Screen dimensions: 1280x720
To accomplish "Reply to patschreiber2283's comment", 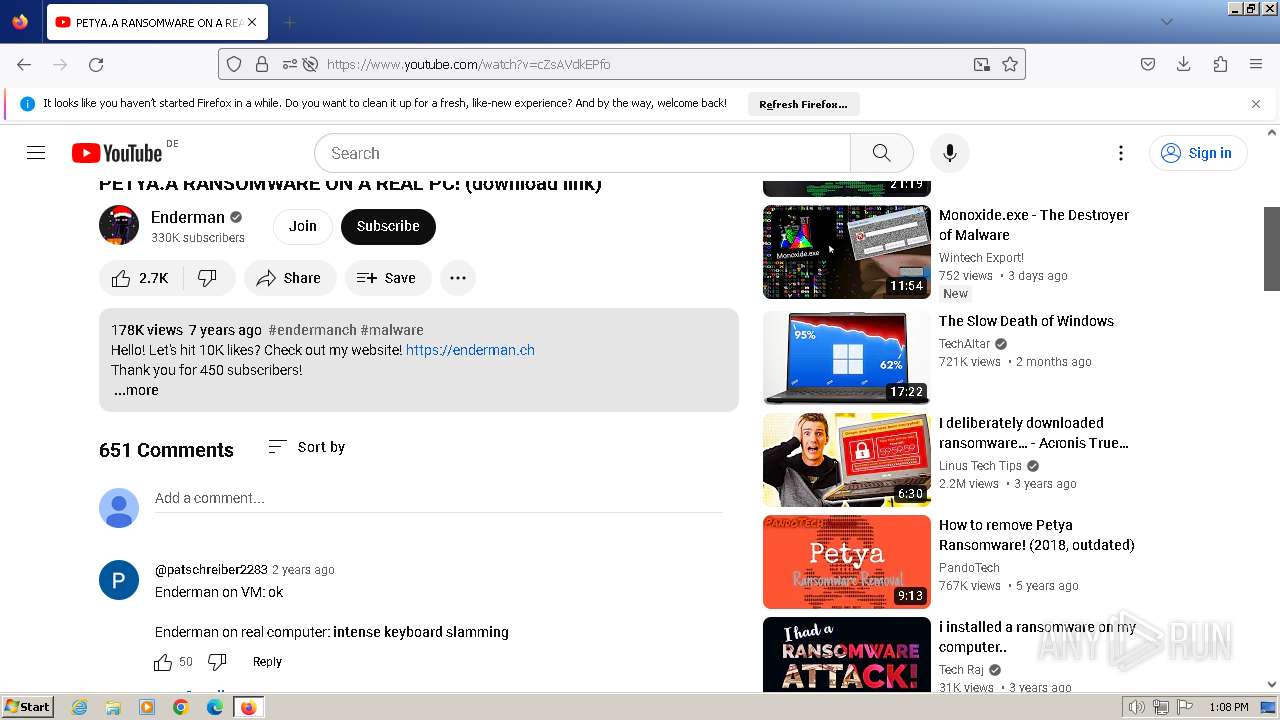I will click(x=267, y=662).
